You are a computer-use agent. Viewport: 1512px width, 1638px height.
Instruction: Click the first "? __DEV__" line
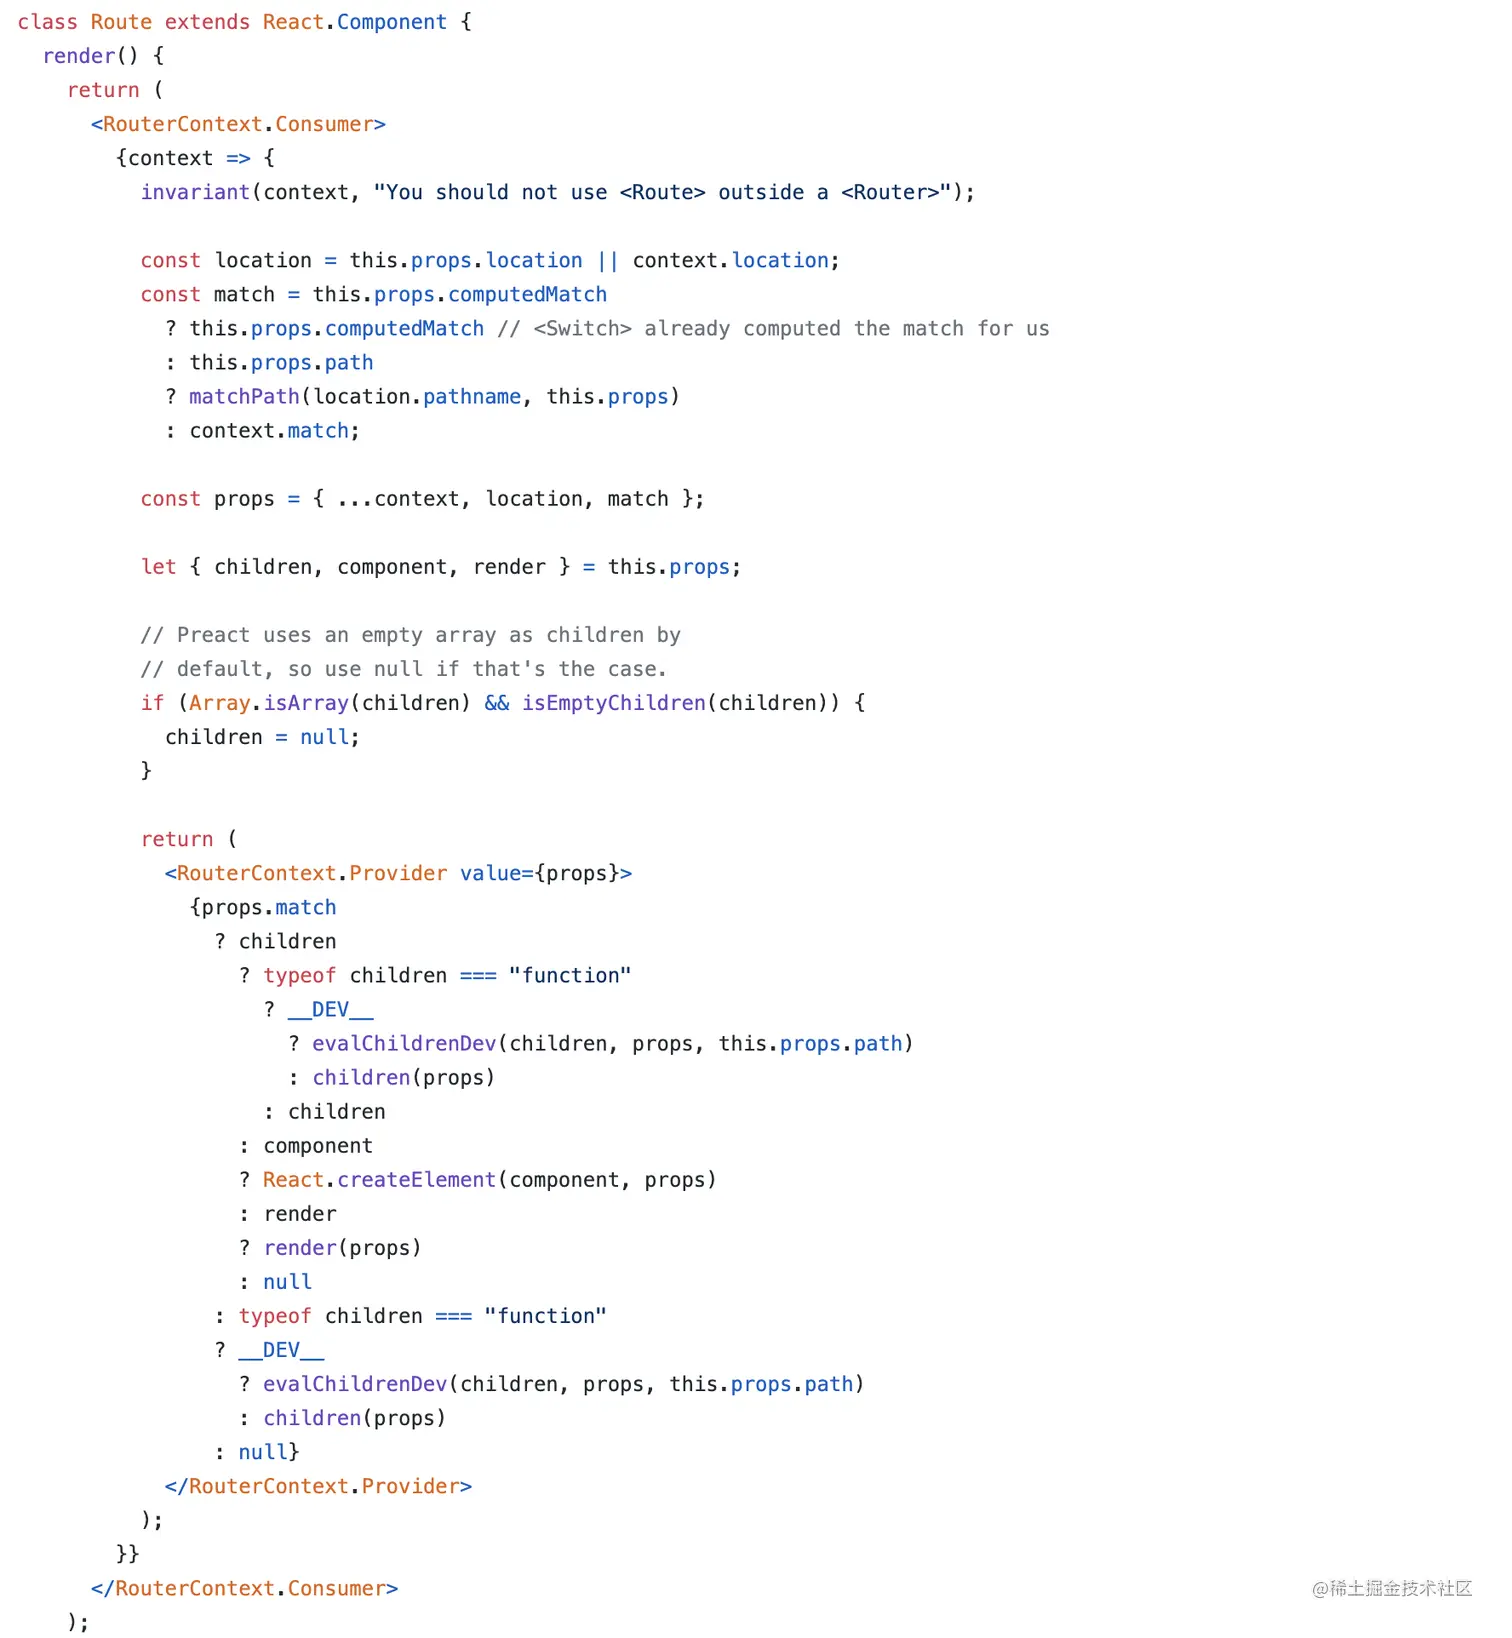tap(318, 1009)
